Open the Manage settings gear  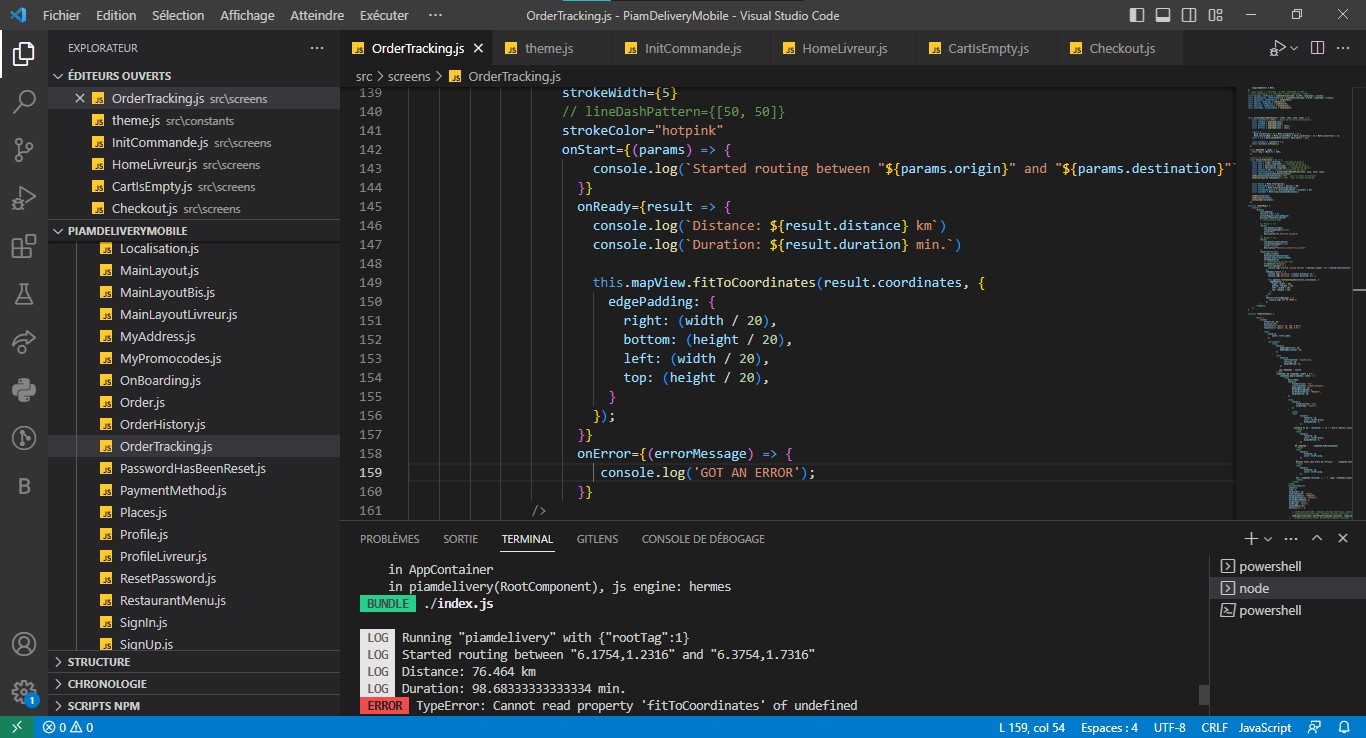tap(23, 692)
